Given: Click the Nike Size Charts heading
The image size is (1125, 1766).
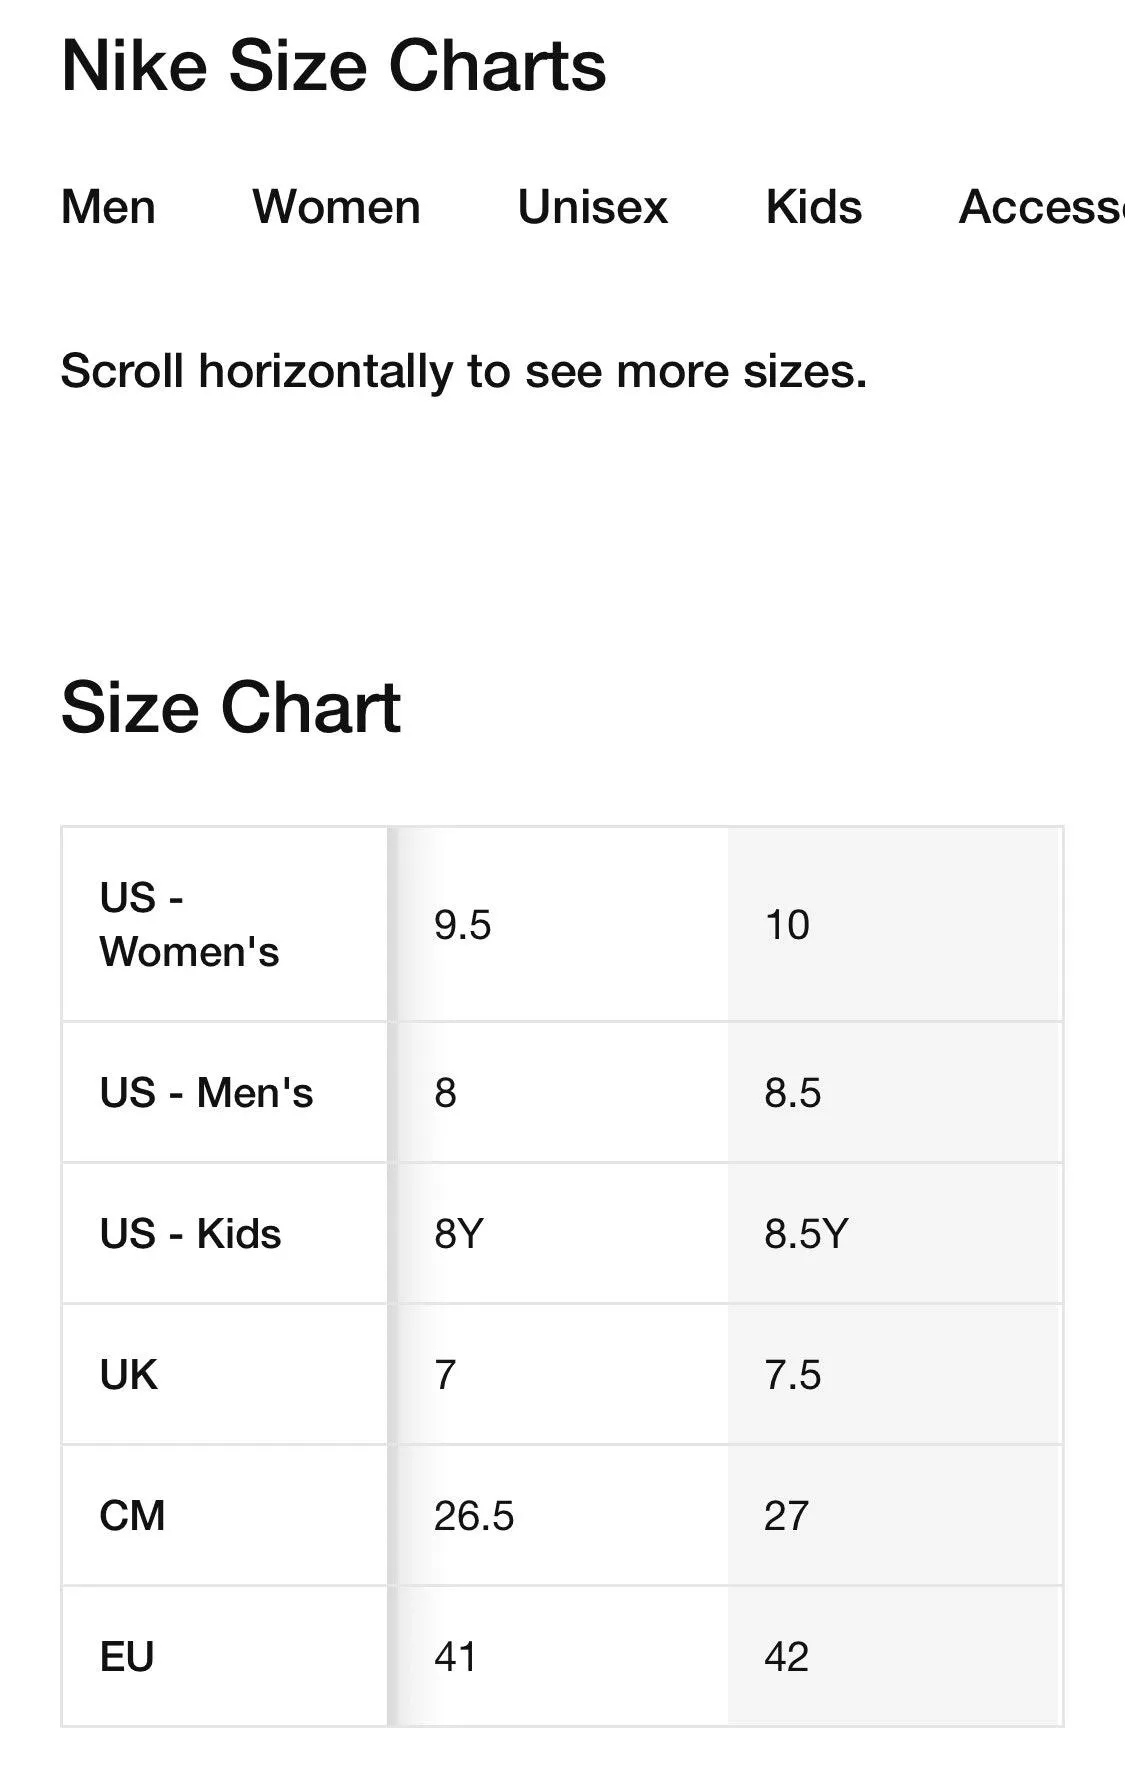Looking at the screenshot, I should (333, 66).
